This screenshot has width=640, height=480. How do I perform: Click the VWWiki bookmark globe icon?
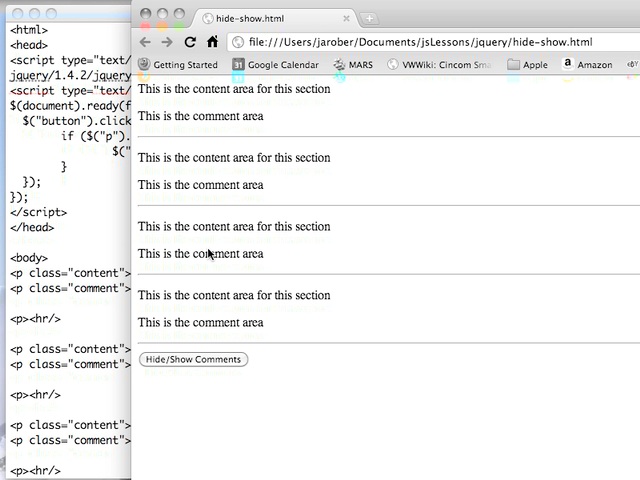(x=393, y=64)
